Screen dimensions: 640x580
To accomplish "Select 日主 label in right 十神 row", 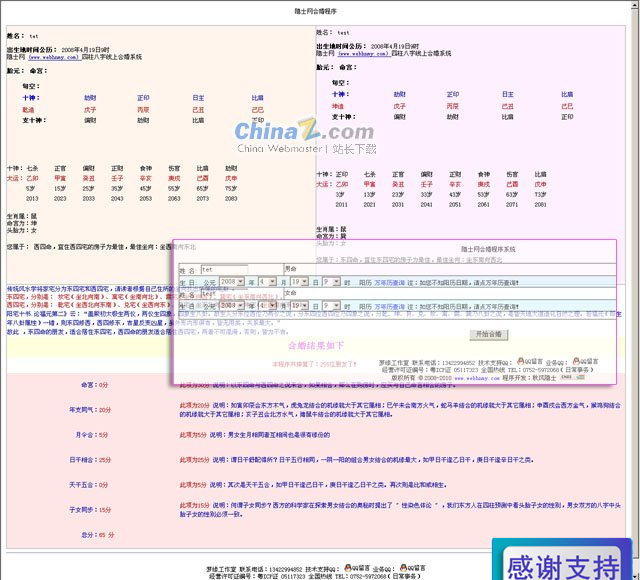I will point(508,94).
